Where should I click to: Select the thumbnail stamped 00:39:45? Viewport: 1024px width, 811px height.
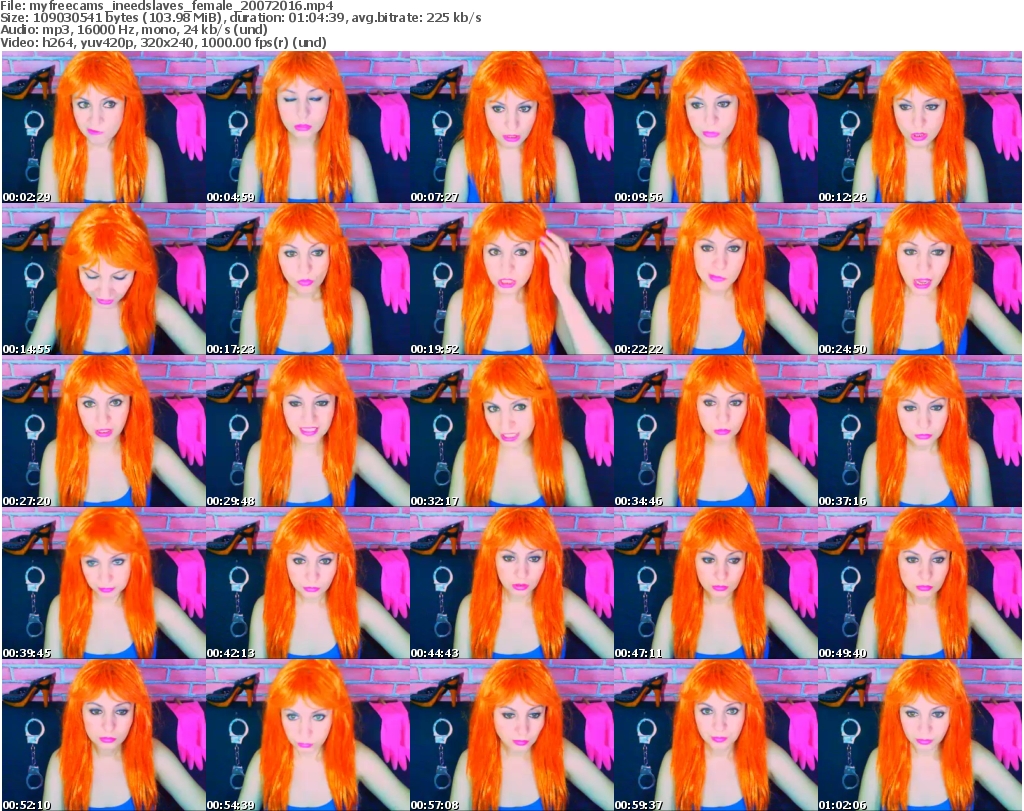104,583
